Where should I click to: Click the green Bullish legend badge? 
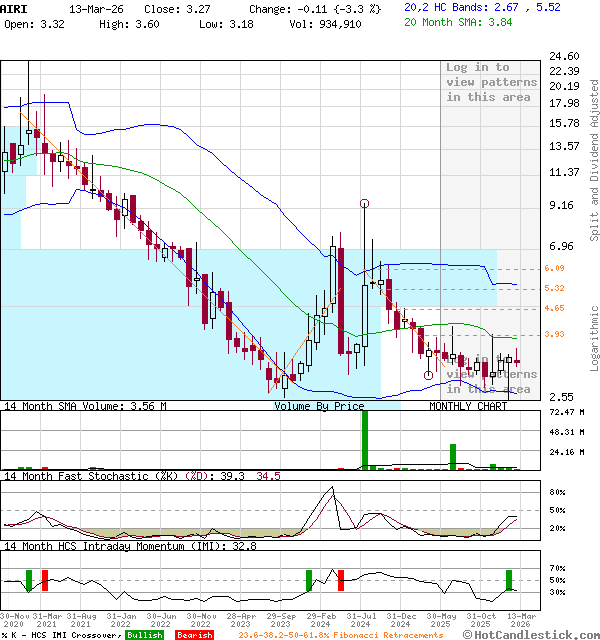(x=144, y=635)
